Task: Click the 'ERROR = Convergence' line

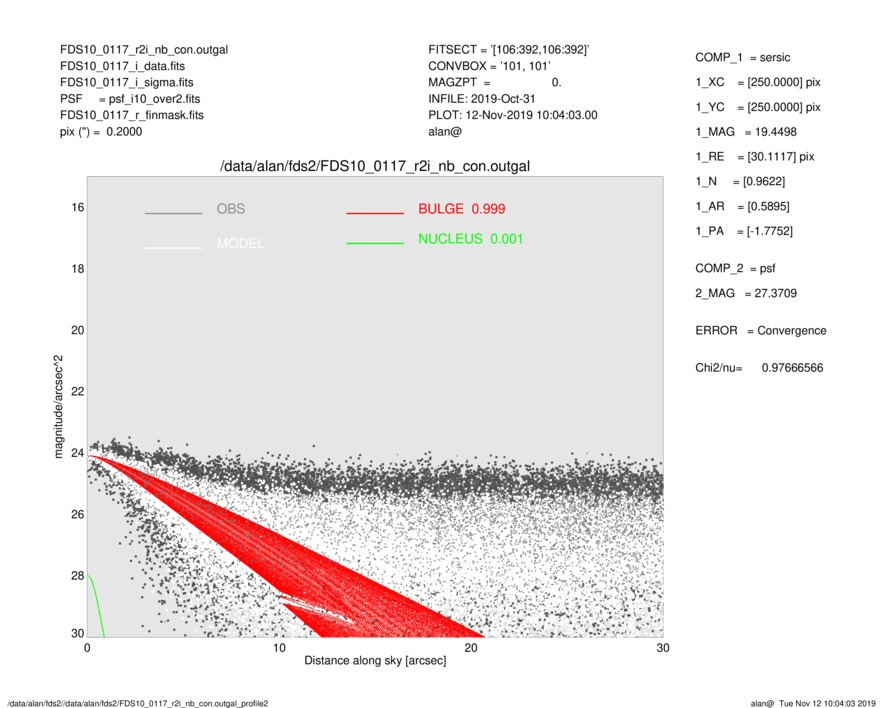Action: 761,331
